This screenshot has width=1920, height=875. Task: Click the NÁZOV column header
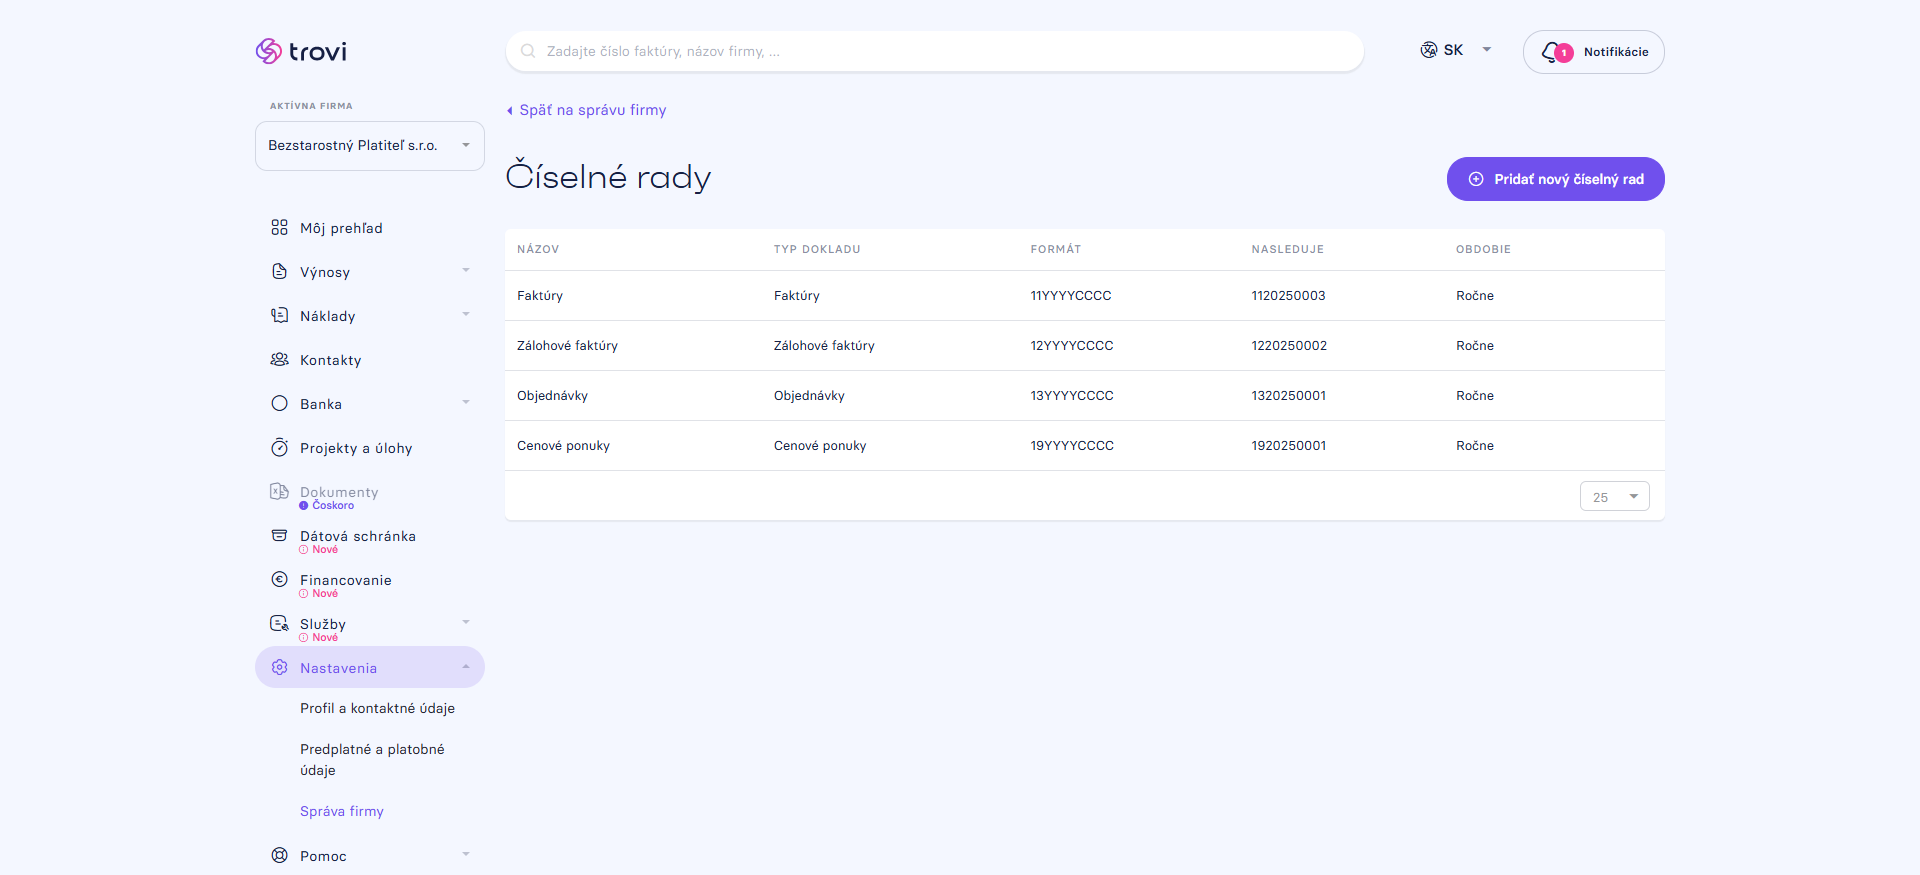coord(538,249)
